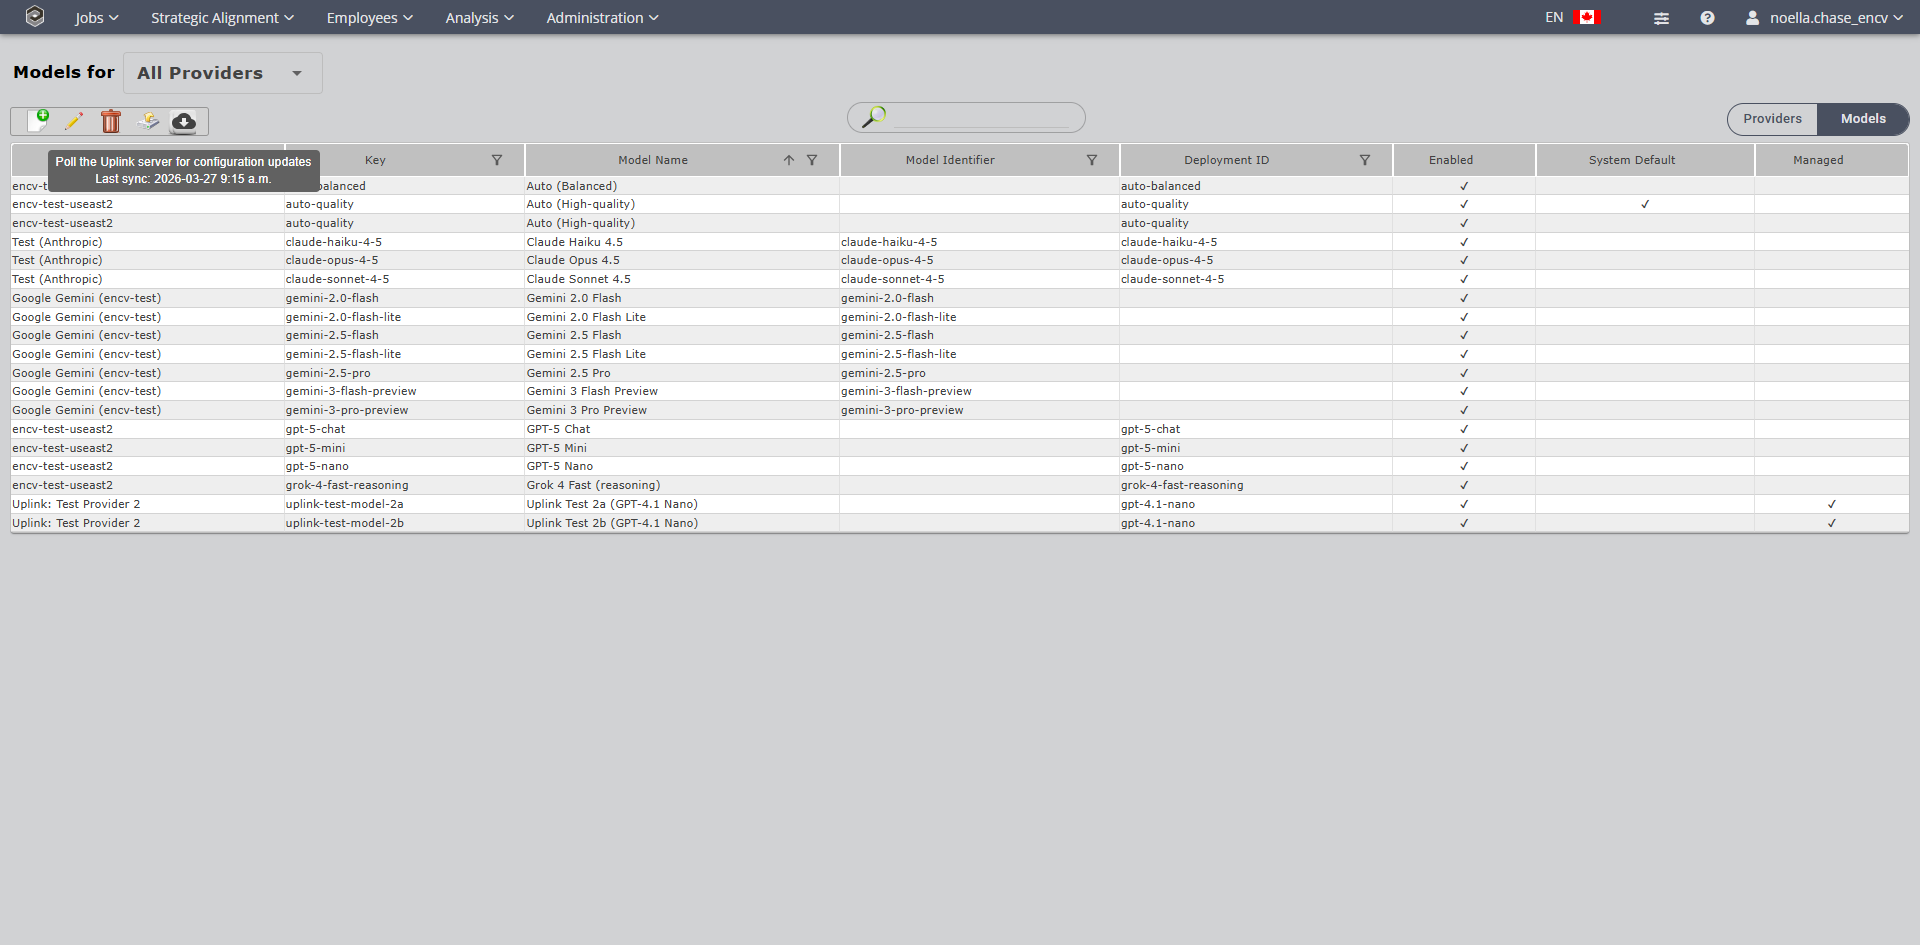Open the help question mark icon

tap(1707, 18)
